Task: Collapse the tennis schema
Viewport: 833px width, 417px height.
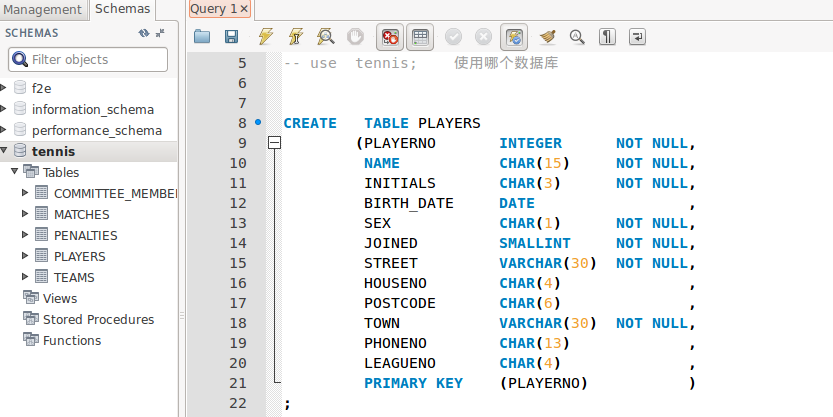Action: point(4,151)
